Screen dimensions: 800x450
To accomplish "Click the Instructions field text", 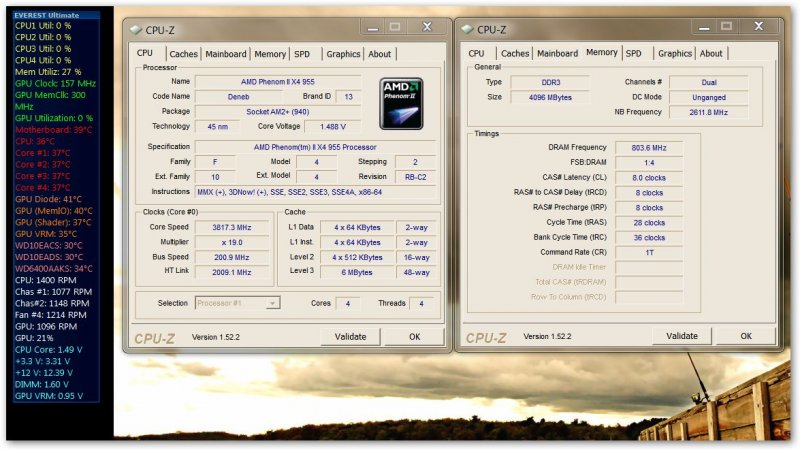I will tap(315, 192).
